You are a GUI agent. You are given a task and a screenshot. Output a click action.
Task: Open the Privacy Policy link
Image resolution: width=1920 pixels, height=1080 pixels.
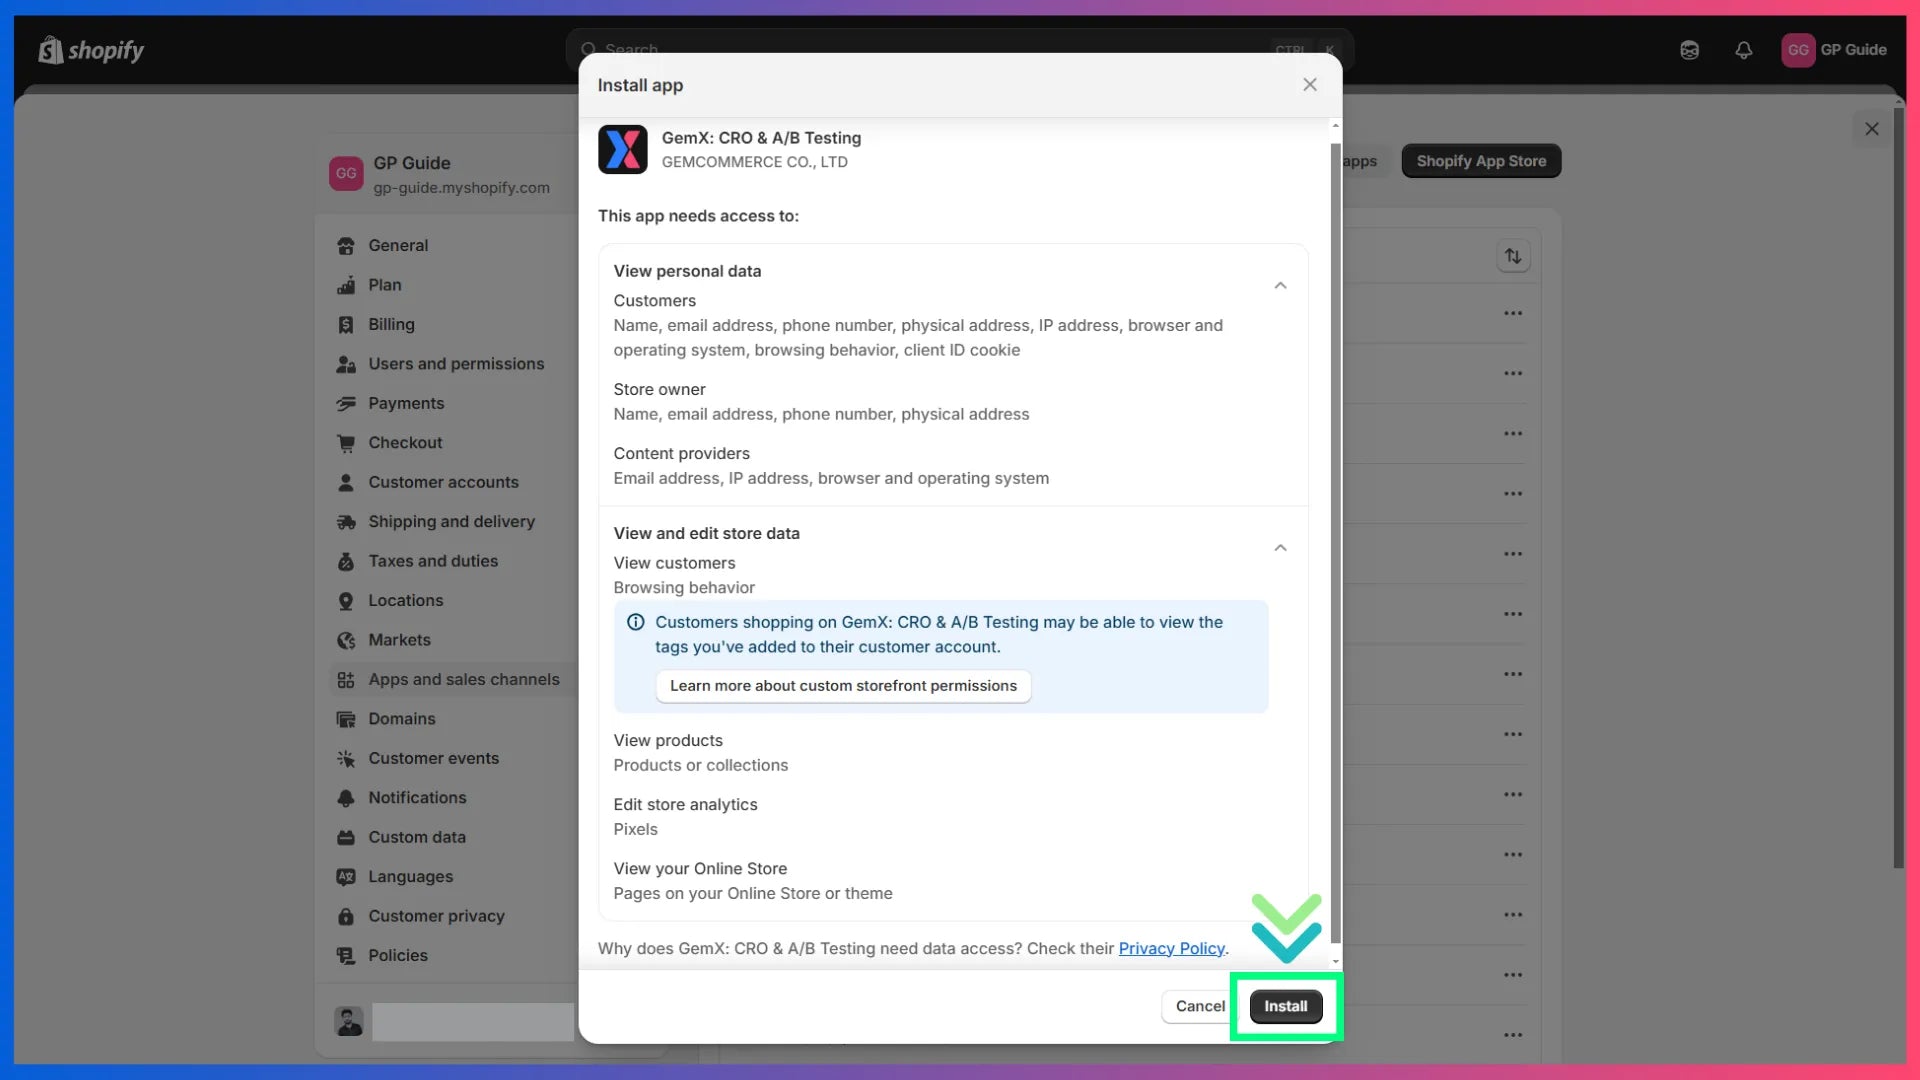(x=1171, y=948)
